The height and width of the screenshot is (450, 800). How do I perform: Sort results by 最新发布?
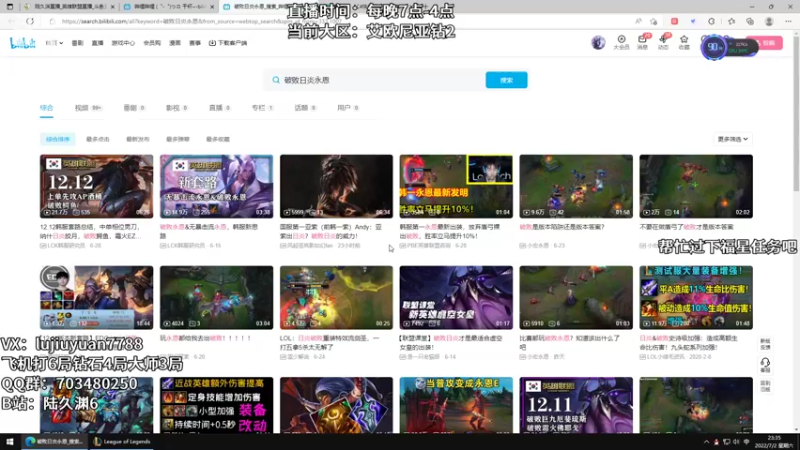(x=138, y=139)
